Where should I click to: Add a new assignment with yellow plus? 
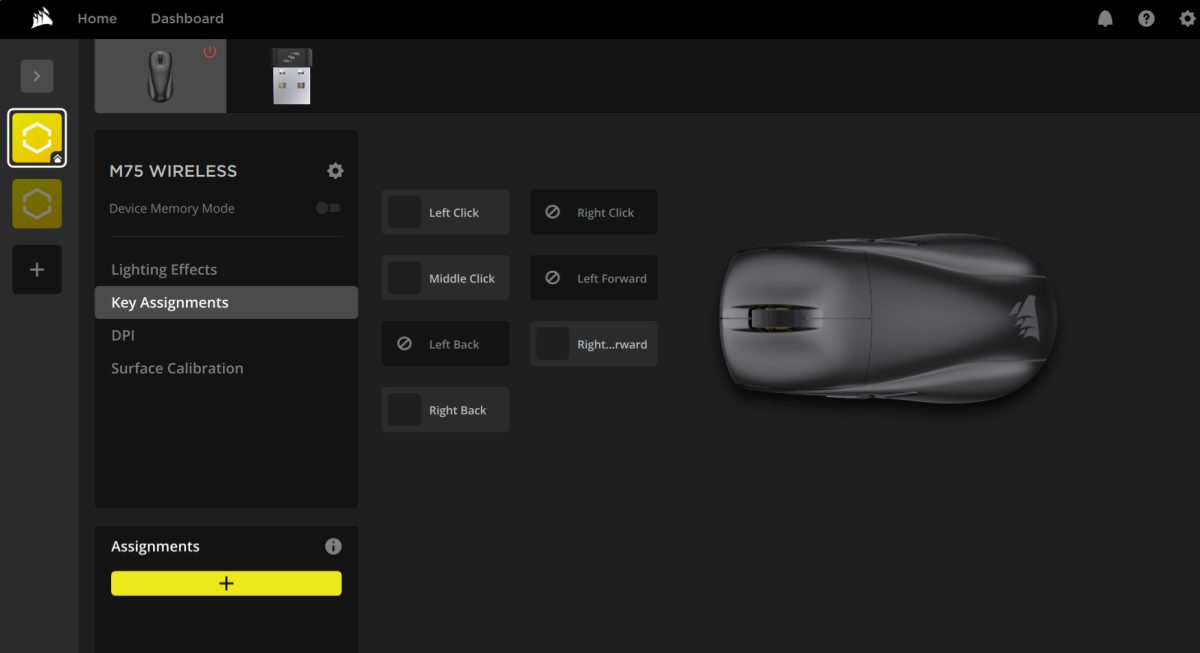pos(226,583)
